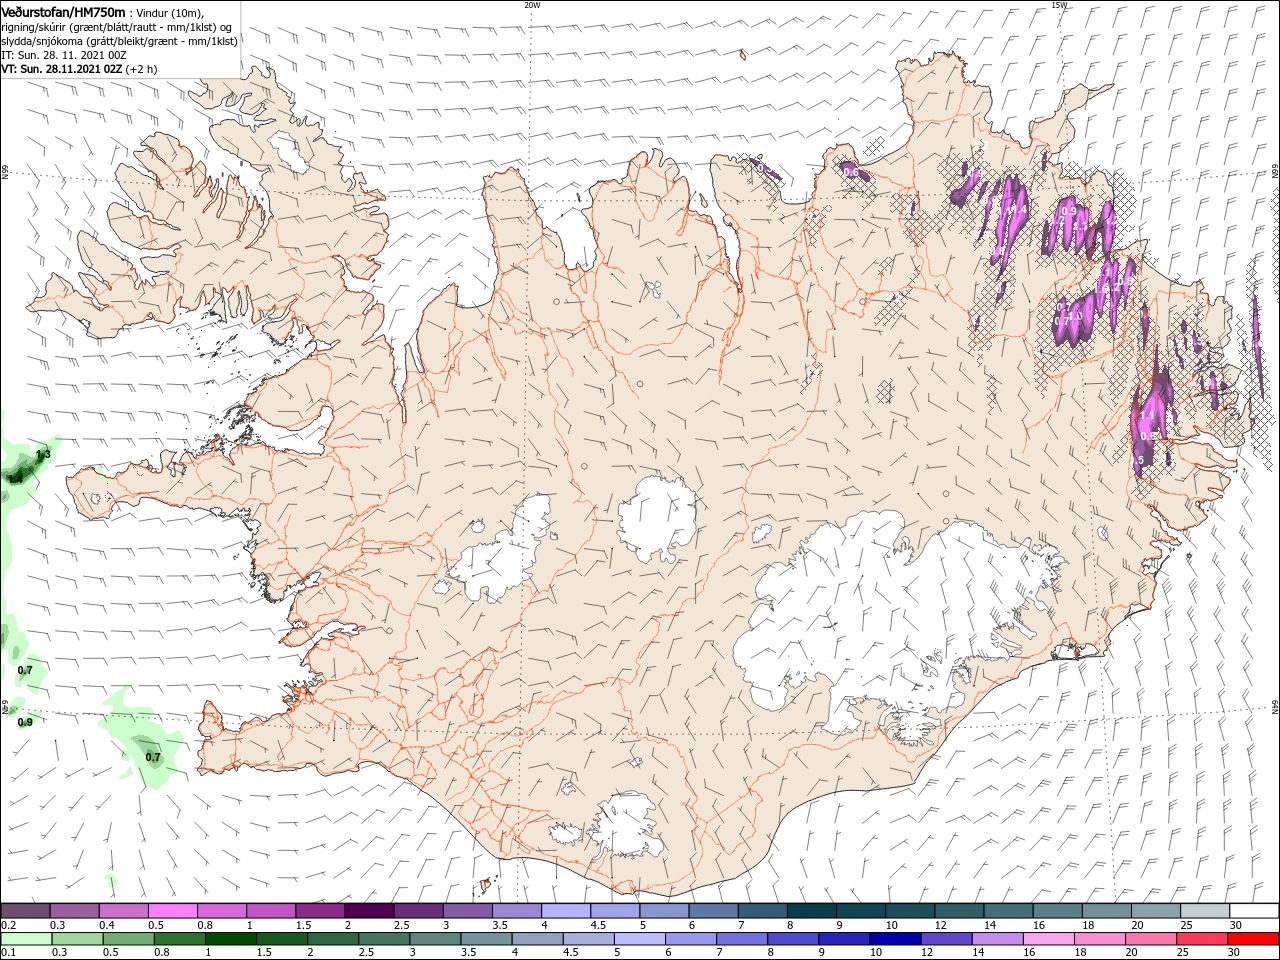This screenshot has height=960, width=1280.
Task: Click the lavender swatch between 4 and 4.5 in the snow legend
Action: (x=564, y=910)
